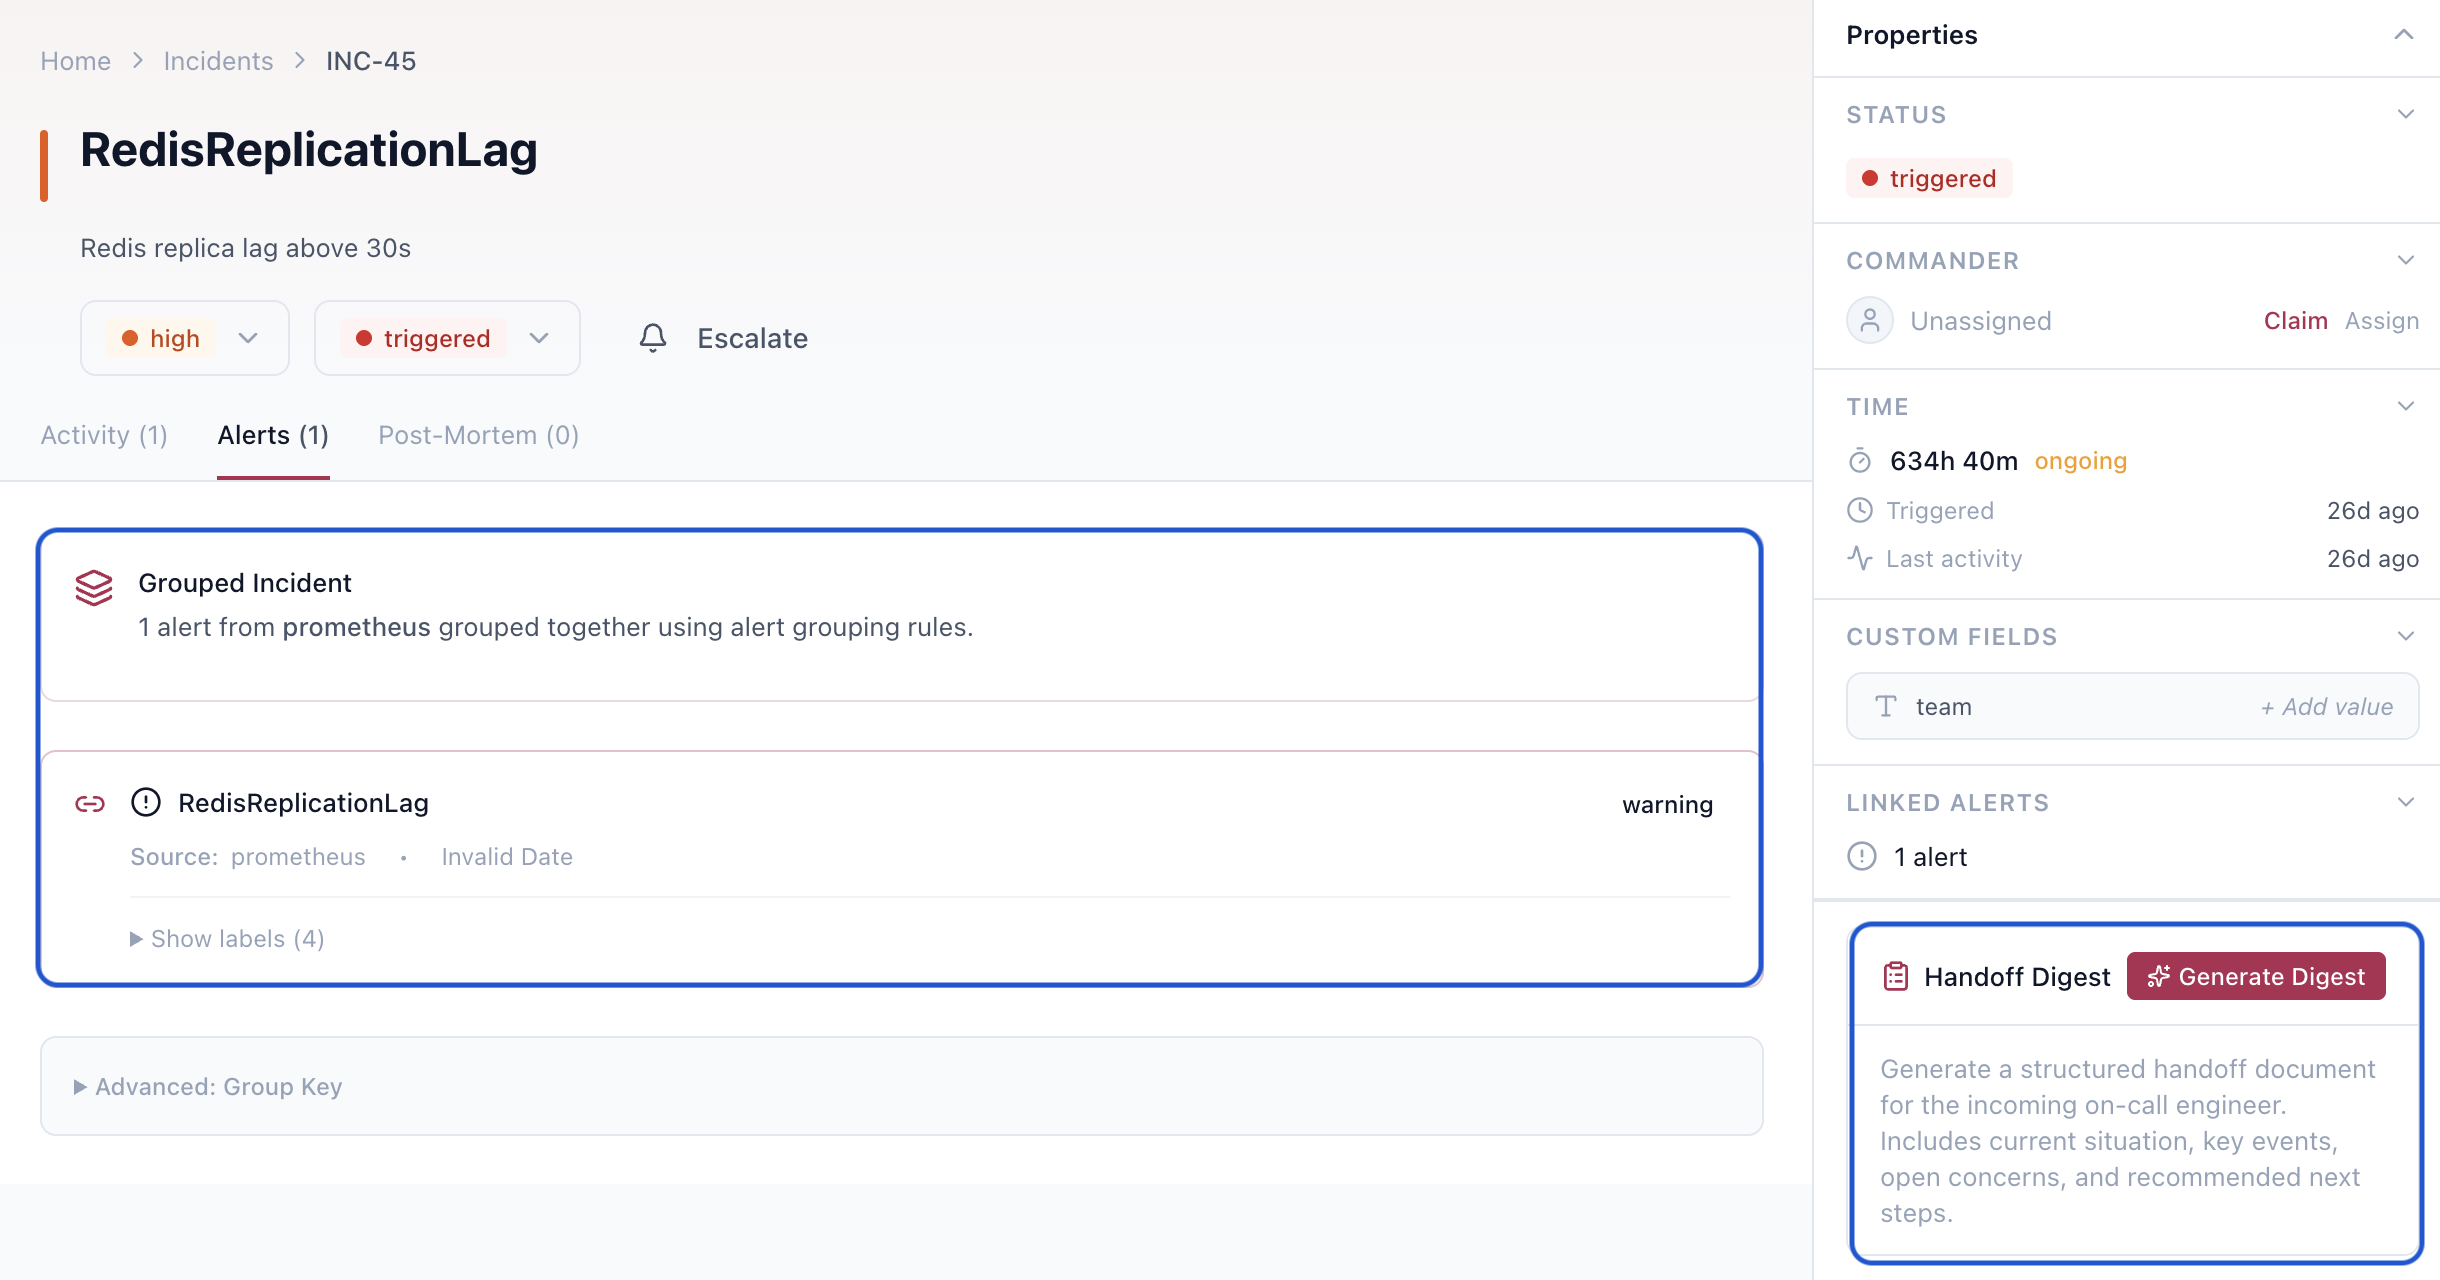Click the 1 alert linked alerts text
The width and height of the screenshot is (2440, 1280).
click(1930, 857)
